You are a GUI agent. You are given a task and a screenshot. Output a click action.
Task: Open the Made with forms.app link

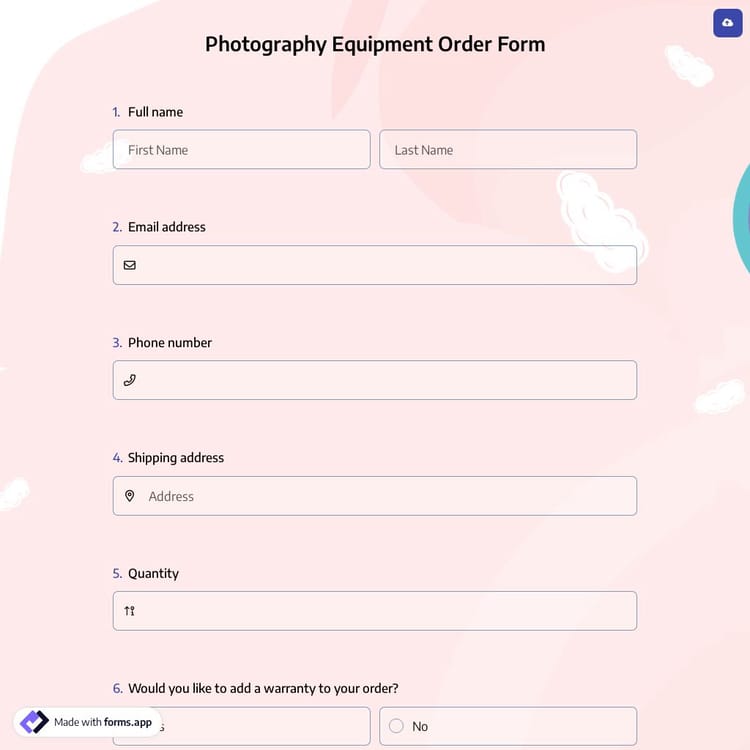(x=103, y=722)
